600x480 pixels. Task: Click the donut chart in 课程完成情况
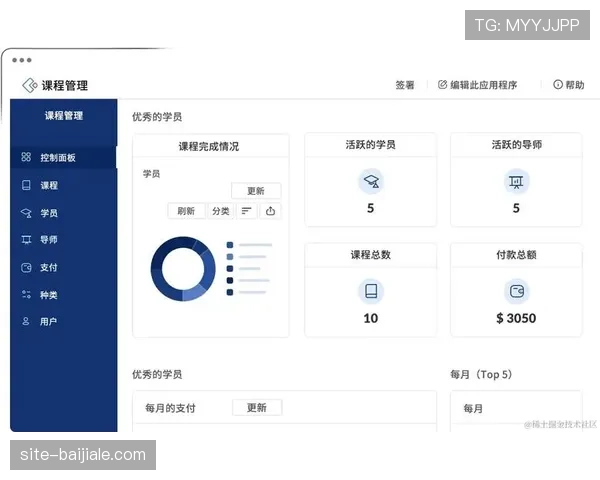click(183, 269)
